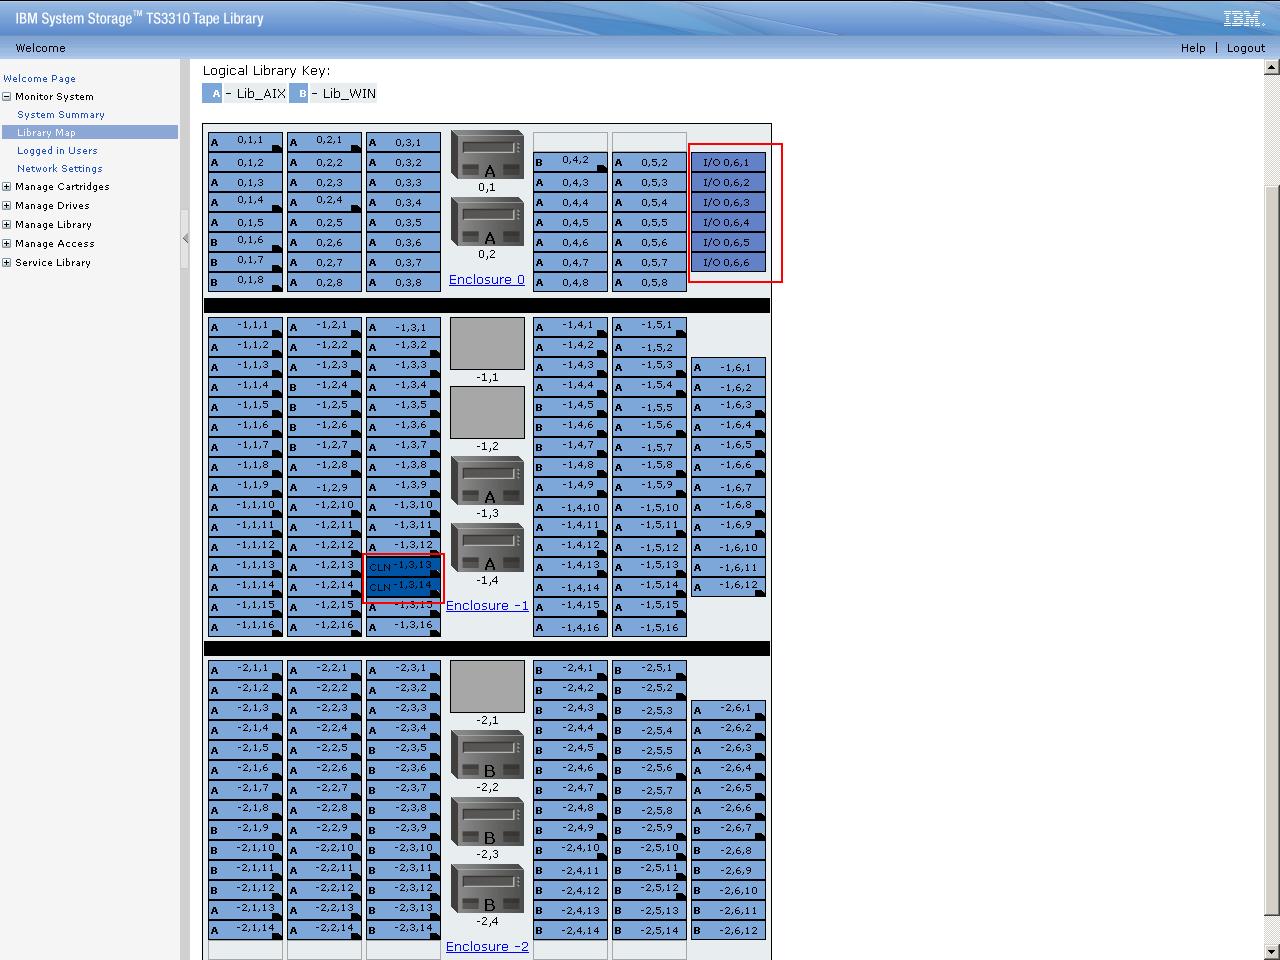Click the Lib_WIN key badge B
The image size is (1280, 960).
pos(299,93)
